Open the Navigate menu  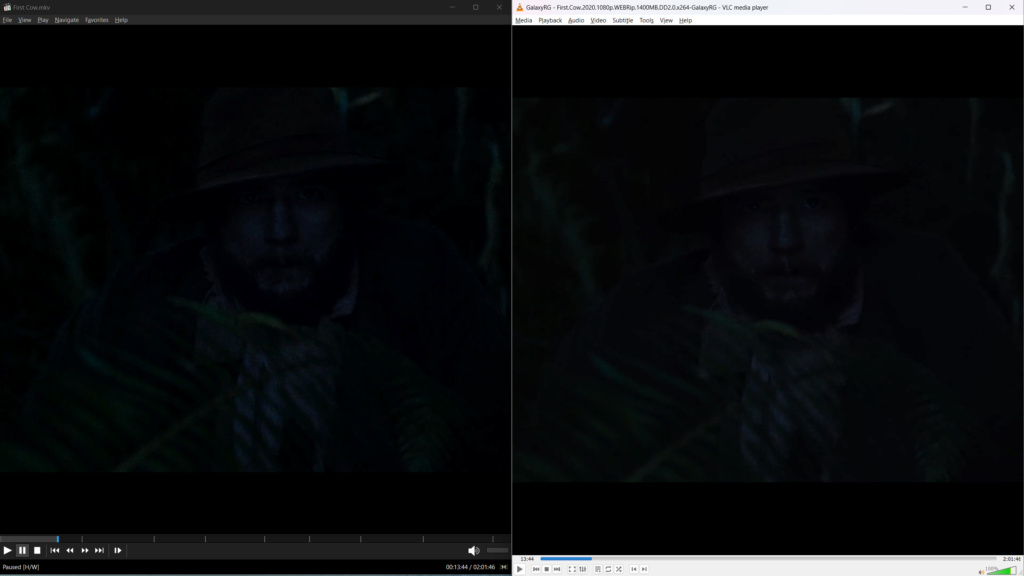click(x=67, y=20)
